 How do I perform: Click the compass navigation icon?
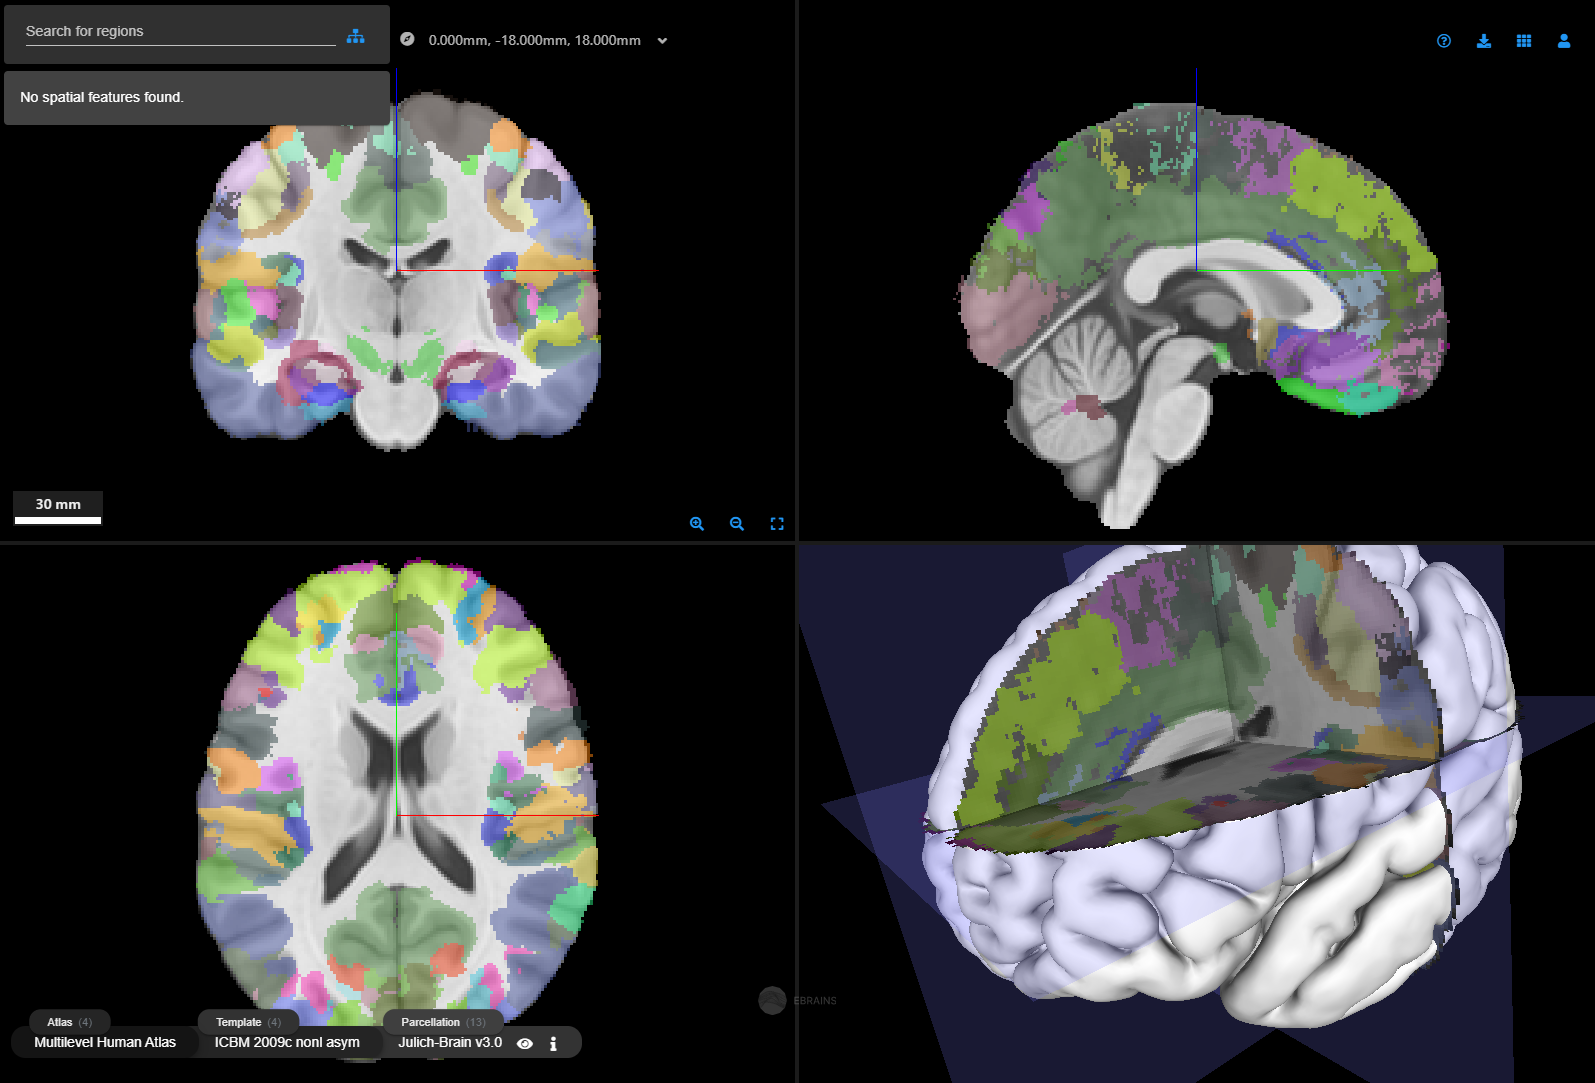coord(407,39)
